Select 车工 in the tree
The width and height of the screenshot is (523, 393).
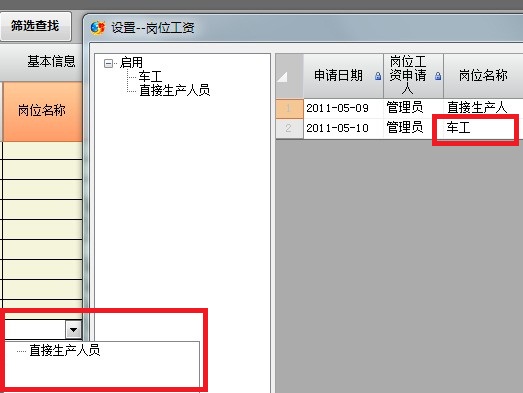(150, 76)
